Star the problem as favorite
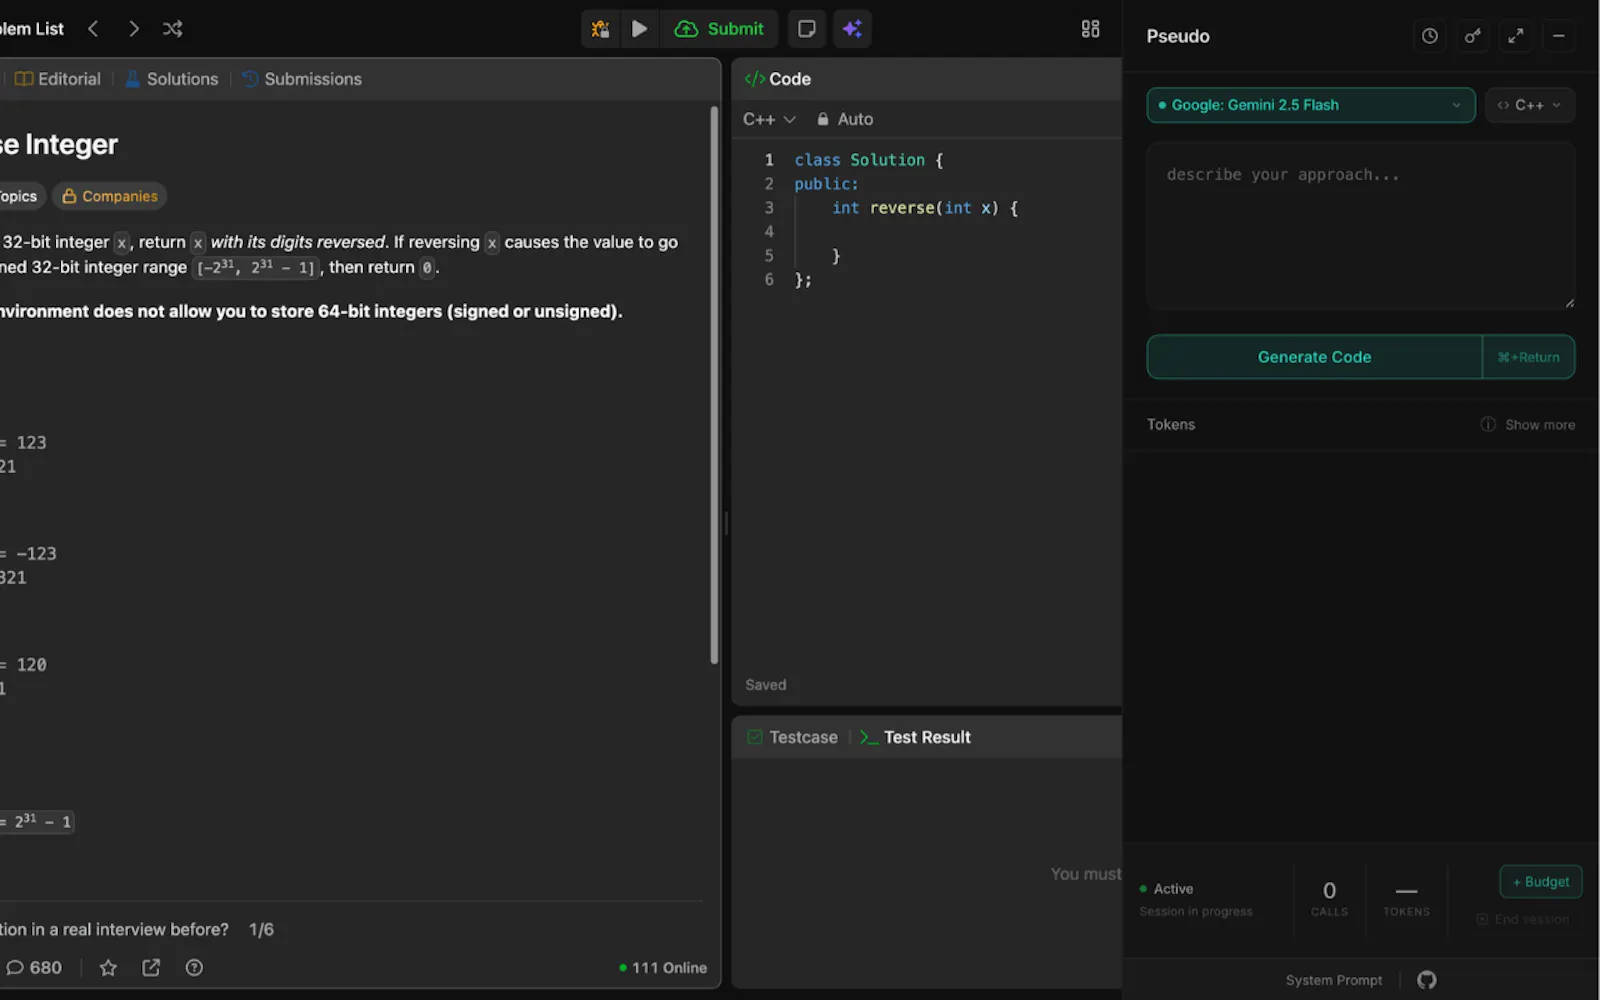Viewport: 1600px width, 1000px height. (x=108, y=967)
